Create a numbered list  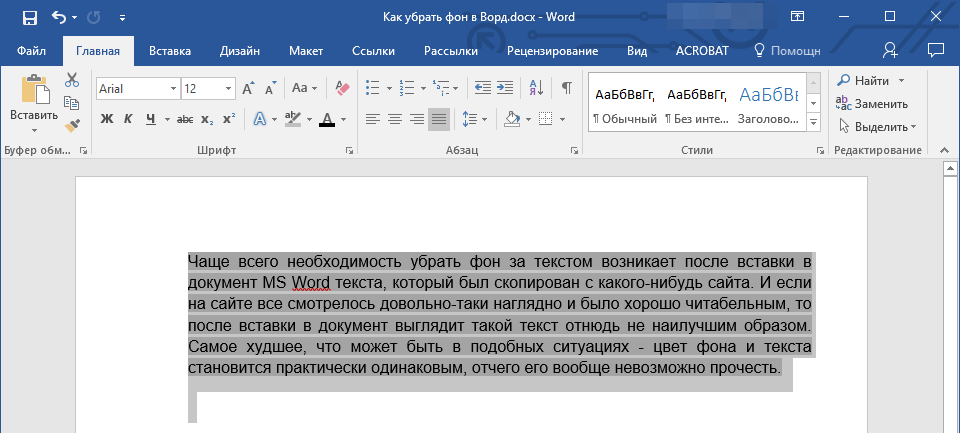pyautogui.click(x=406, y=88)
